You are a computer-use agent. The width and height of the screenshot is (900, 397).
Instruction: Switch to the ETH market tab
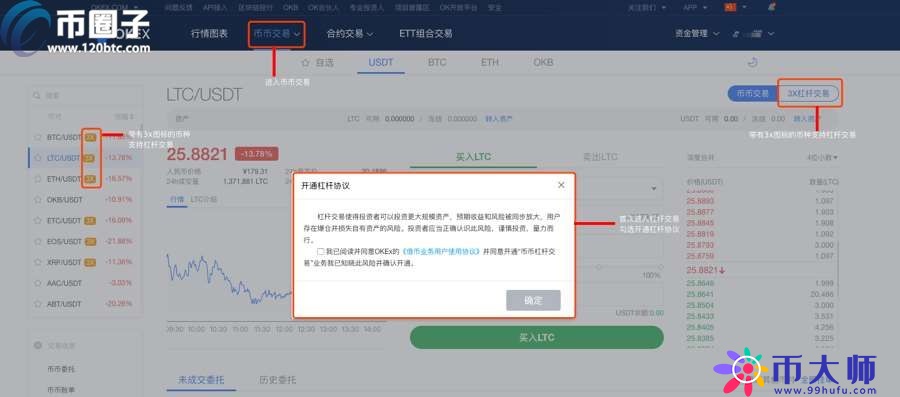click(490, 63)
